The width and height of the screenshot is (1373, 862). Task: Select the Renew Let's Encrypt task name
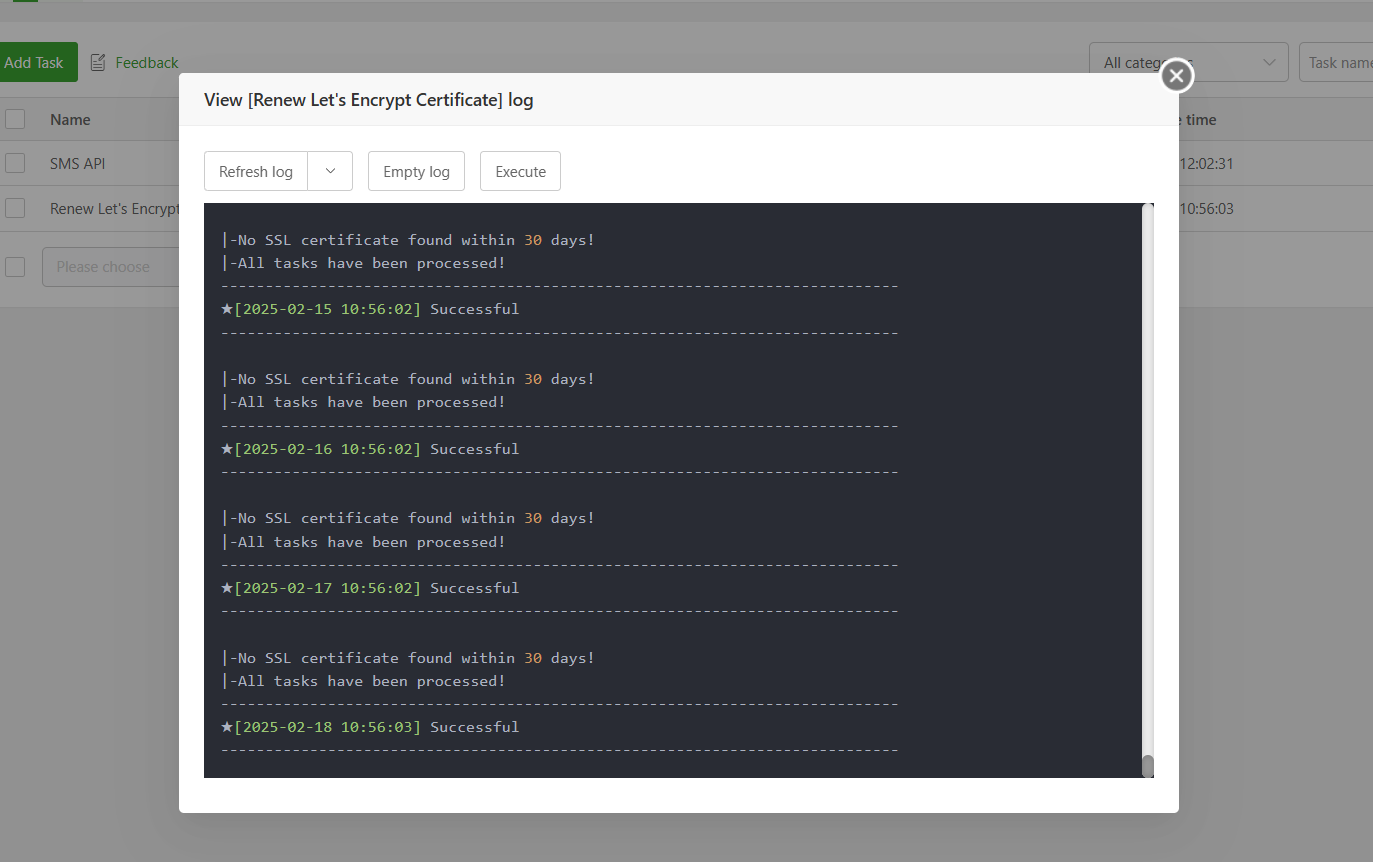[114, 209]
